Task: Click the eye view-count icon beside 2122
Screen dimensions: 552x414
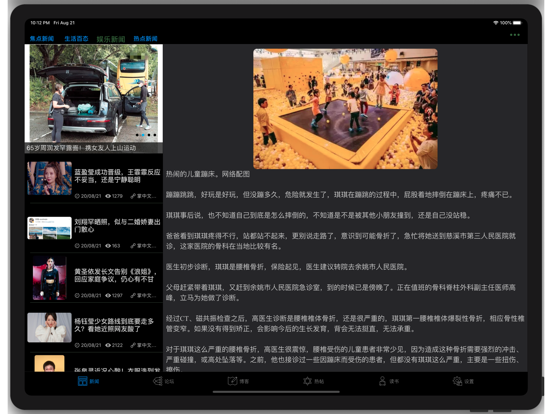Action: (x=108, y=345)
